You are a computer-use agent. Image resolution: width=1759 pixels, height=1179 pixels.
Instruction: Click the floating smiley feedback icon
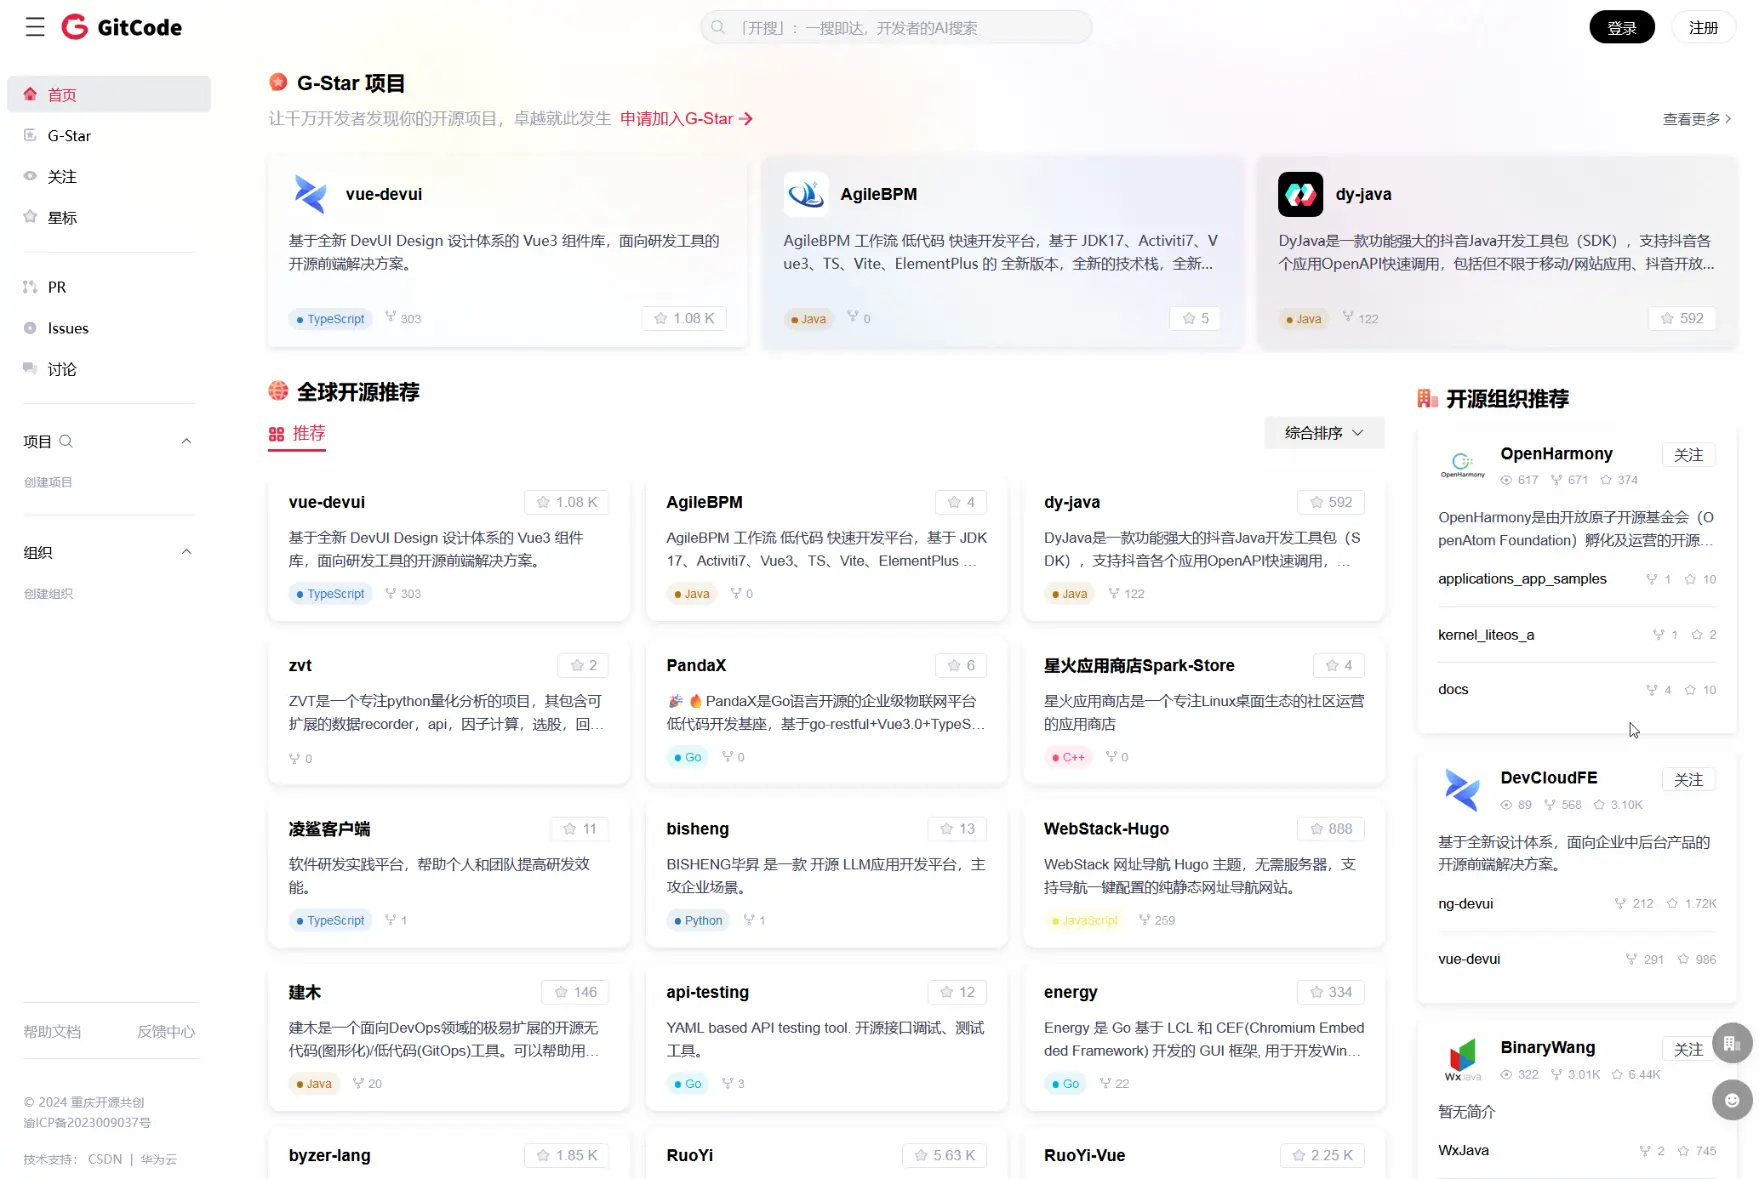click(x=1732, y=1100)
